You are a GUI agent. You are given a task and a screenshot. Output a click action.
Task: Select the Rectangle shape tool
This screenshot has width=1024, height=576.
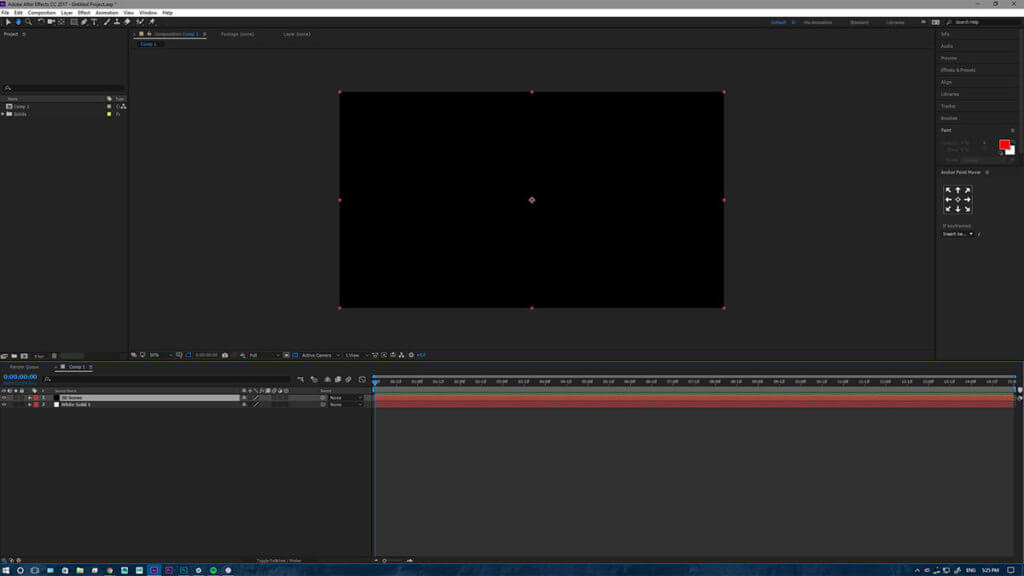coord(74,22)
